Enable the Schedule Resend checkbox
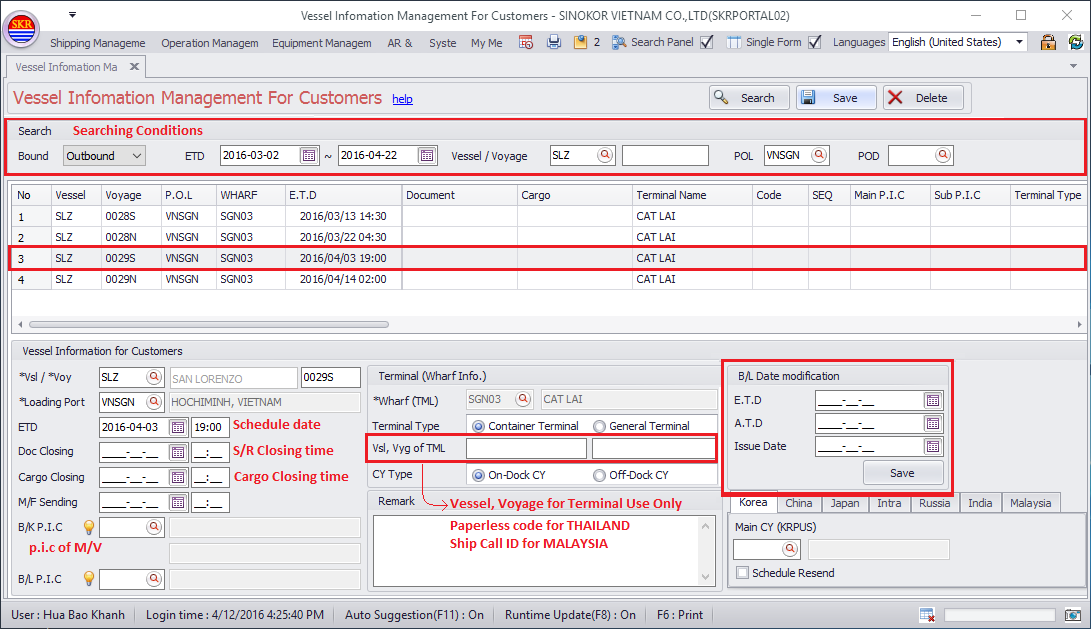This screenshot has height=629, width=1091. coord(742,573)
